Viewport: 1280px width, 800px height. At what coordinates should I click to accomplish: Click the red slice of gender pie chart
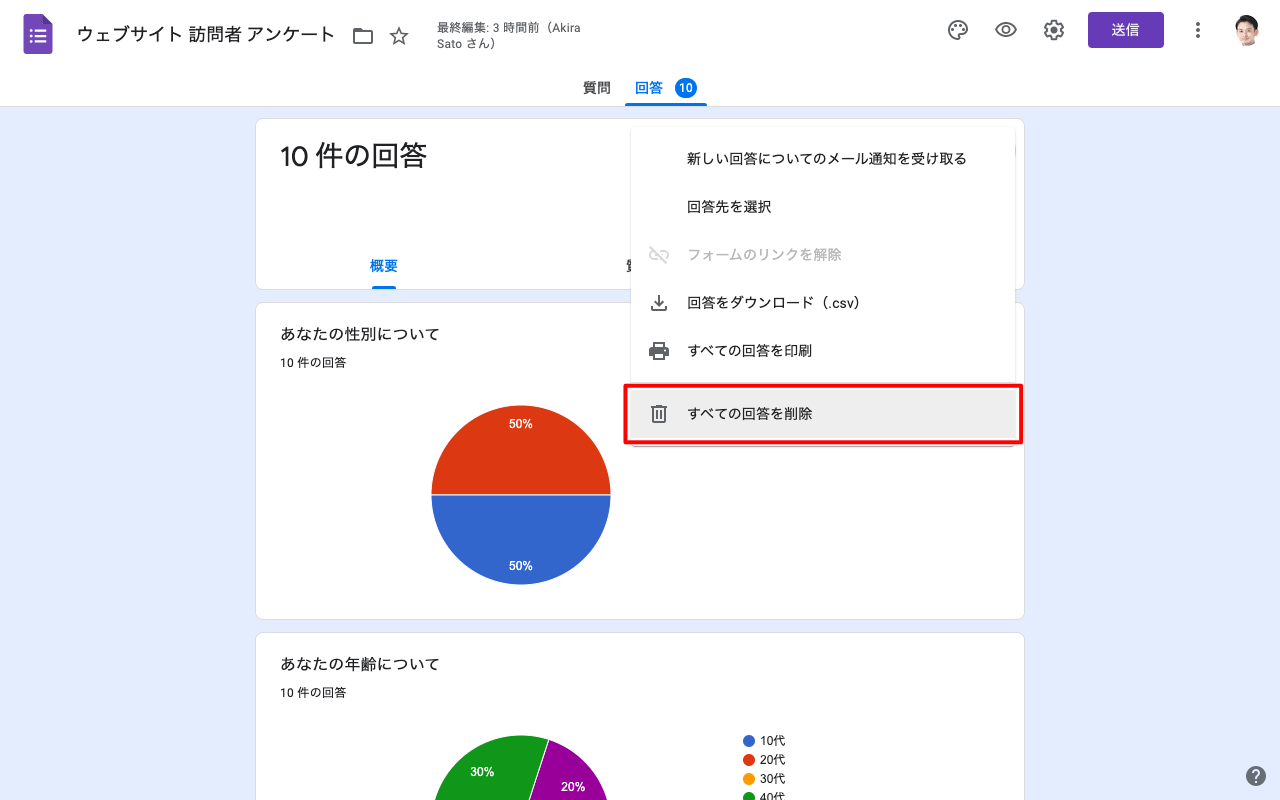[520, 450]
